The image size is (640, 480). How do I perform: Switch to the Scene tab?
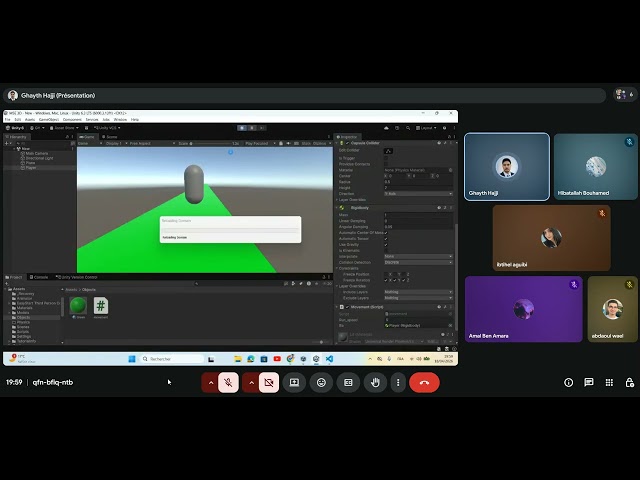tap(109, 137)
